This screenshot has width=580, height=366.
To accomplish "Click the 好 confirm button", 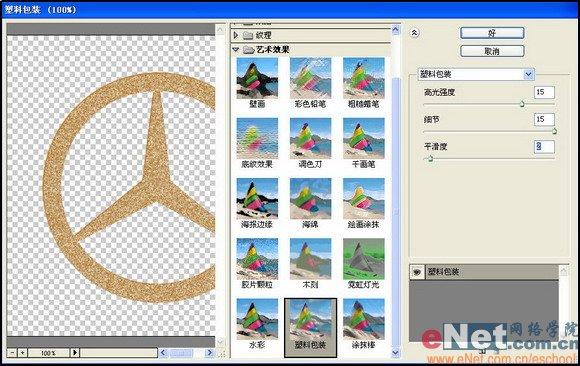I will (x=492, y=33).
